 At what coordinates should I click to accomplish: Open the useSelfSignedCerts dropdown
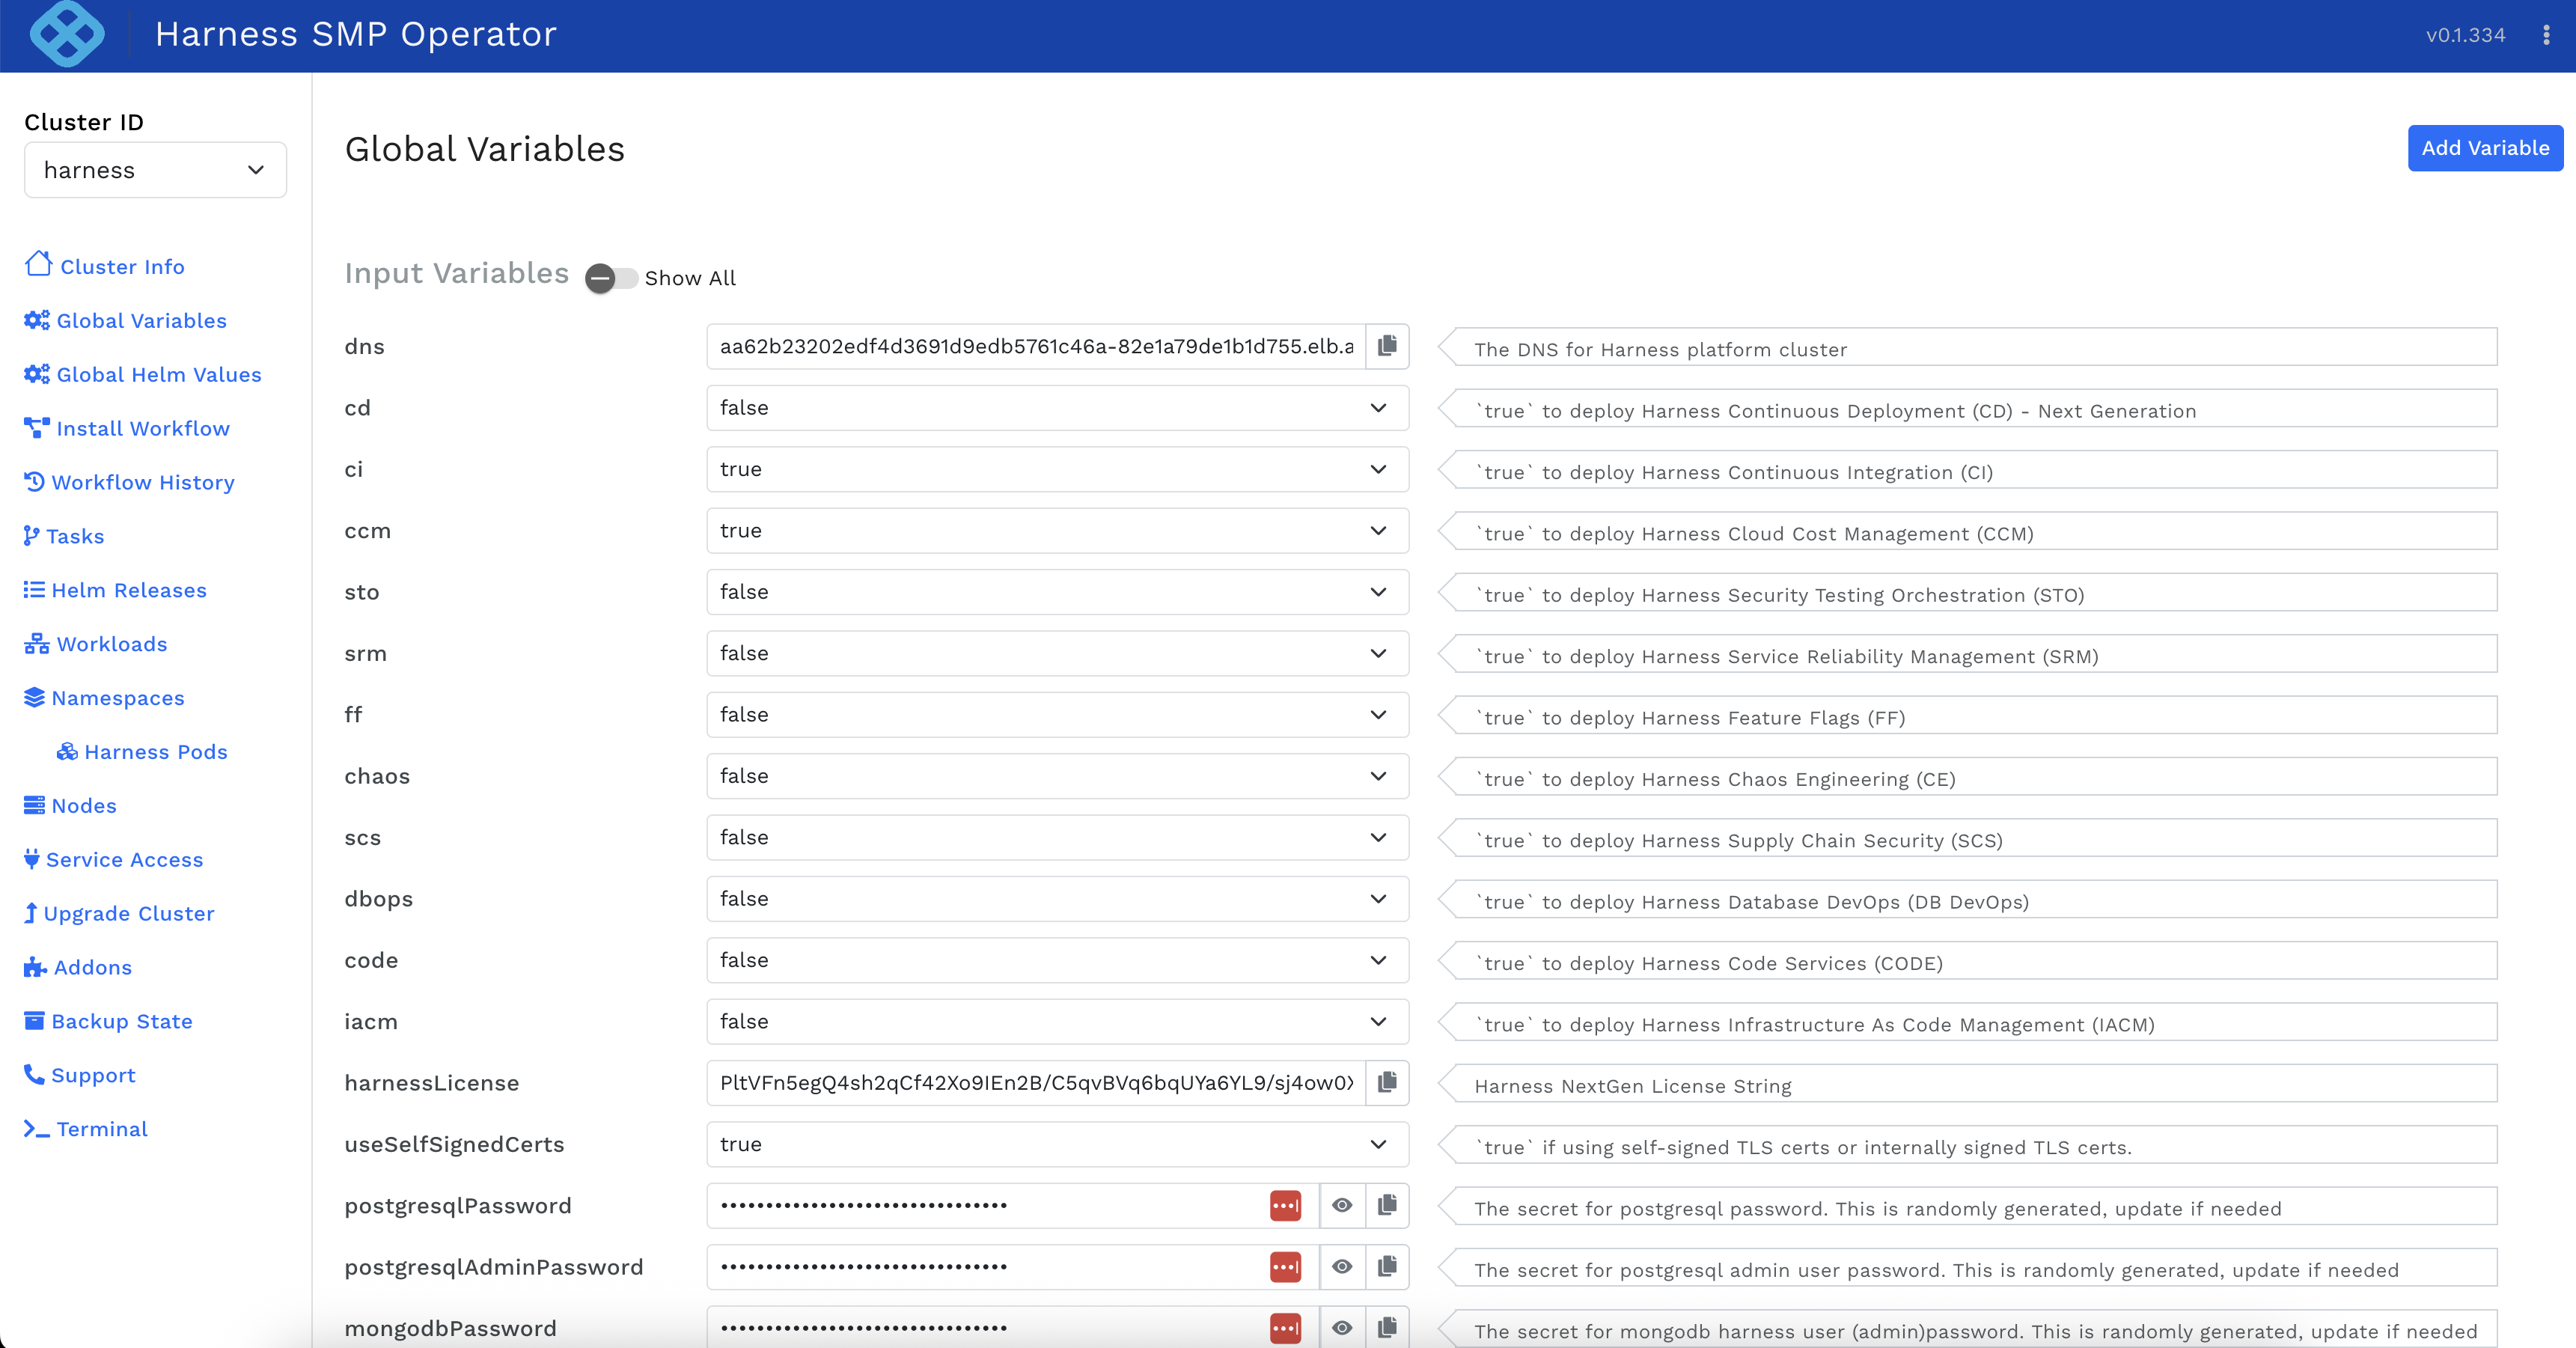pos(1057,1144)
